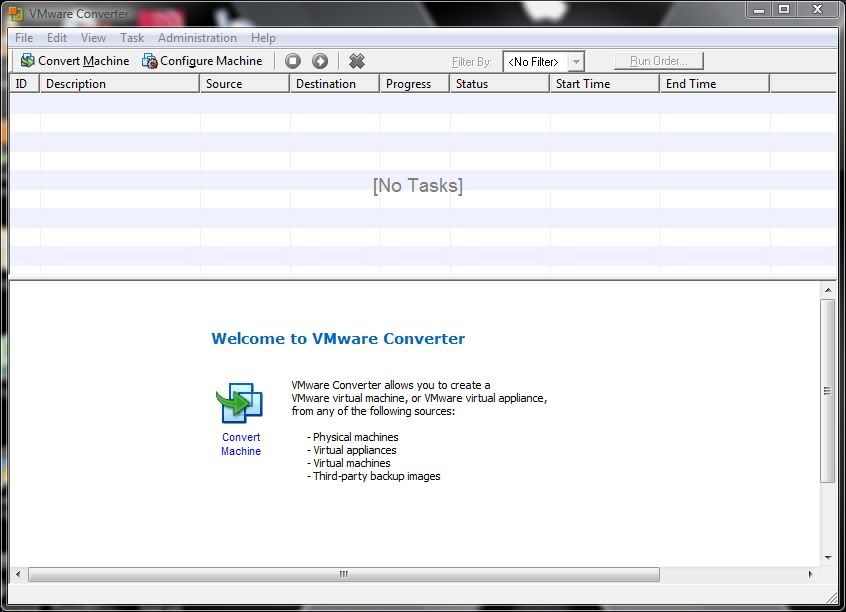
Task: Click the stop task toolbar icon
Action: click(293, 61)
